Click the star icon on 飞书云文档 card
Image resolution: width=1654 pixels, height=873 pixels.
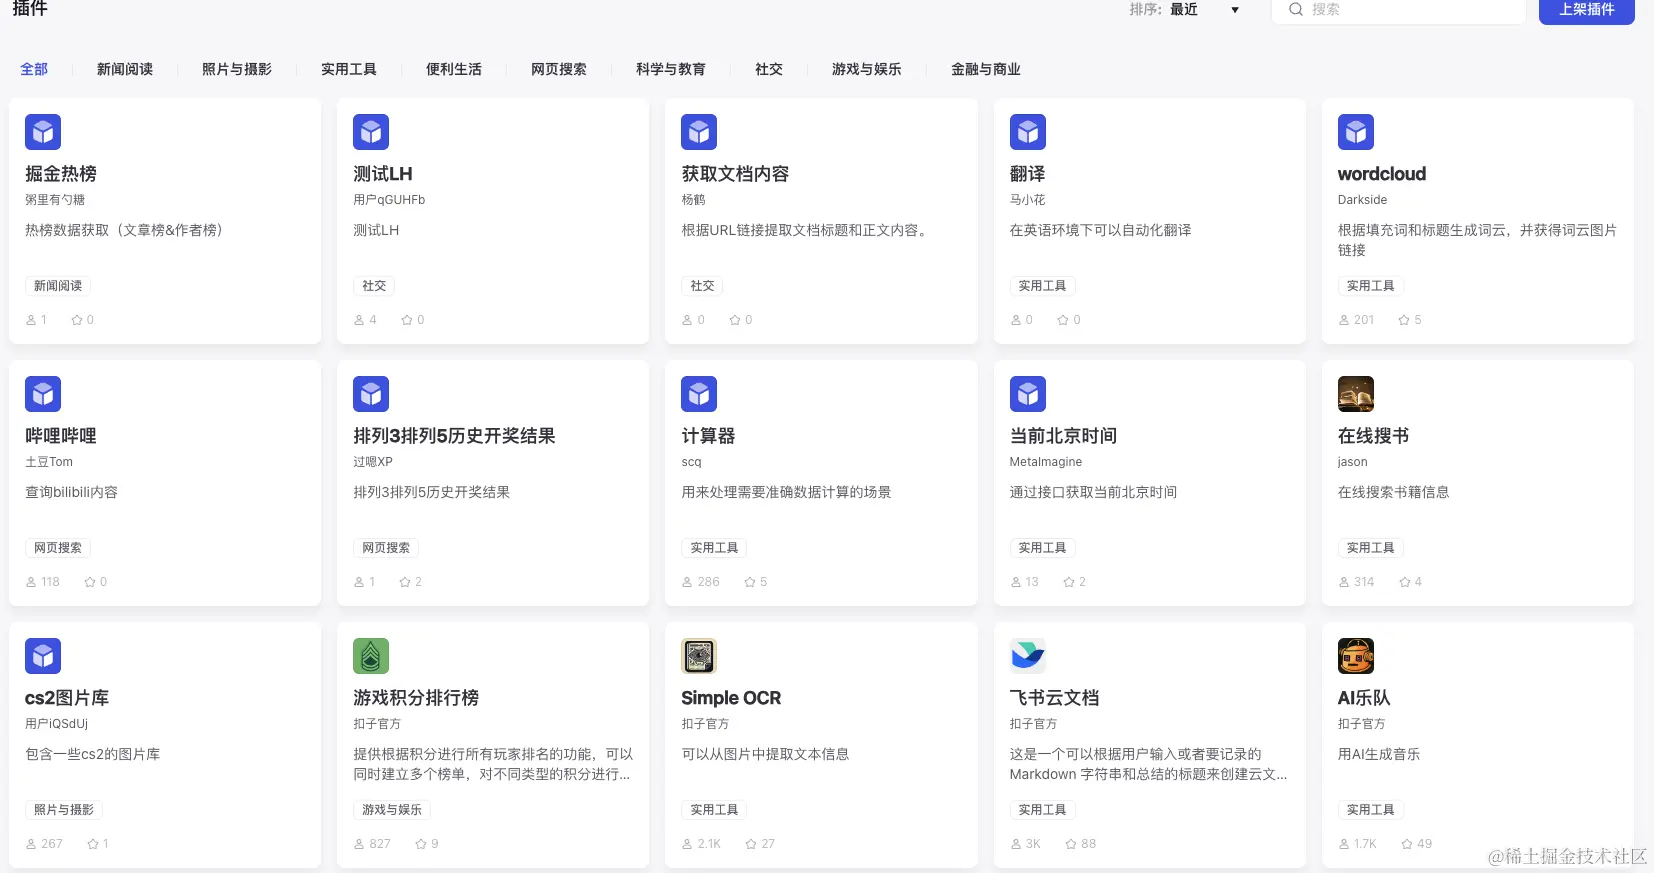pos(1071,844)
